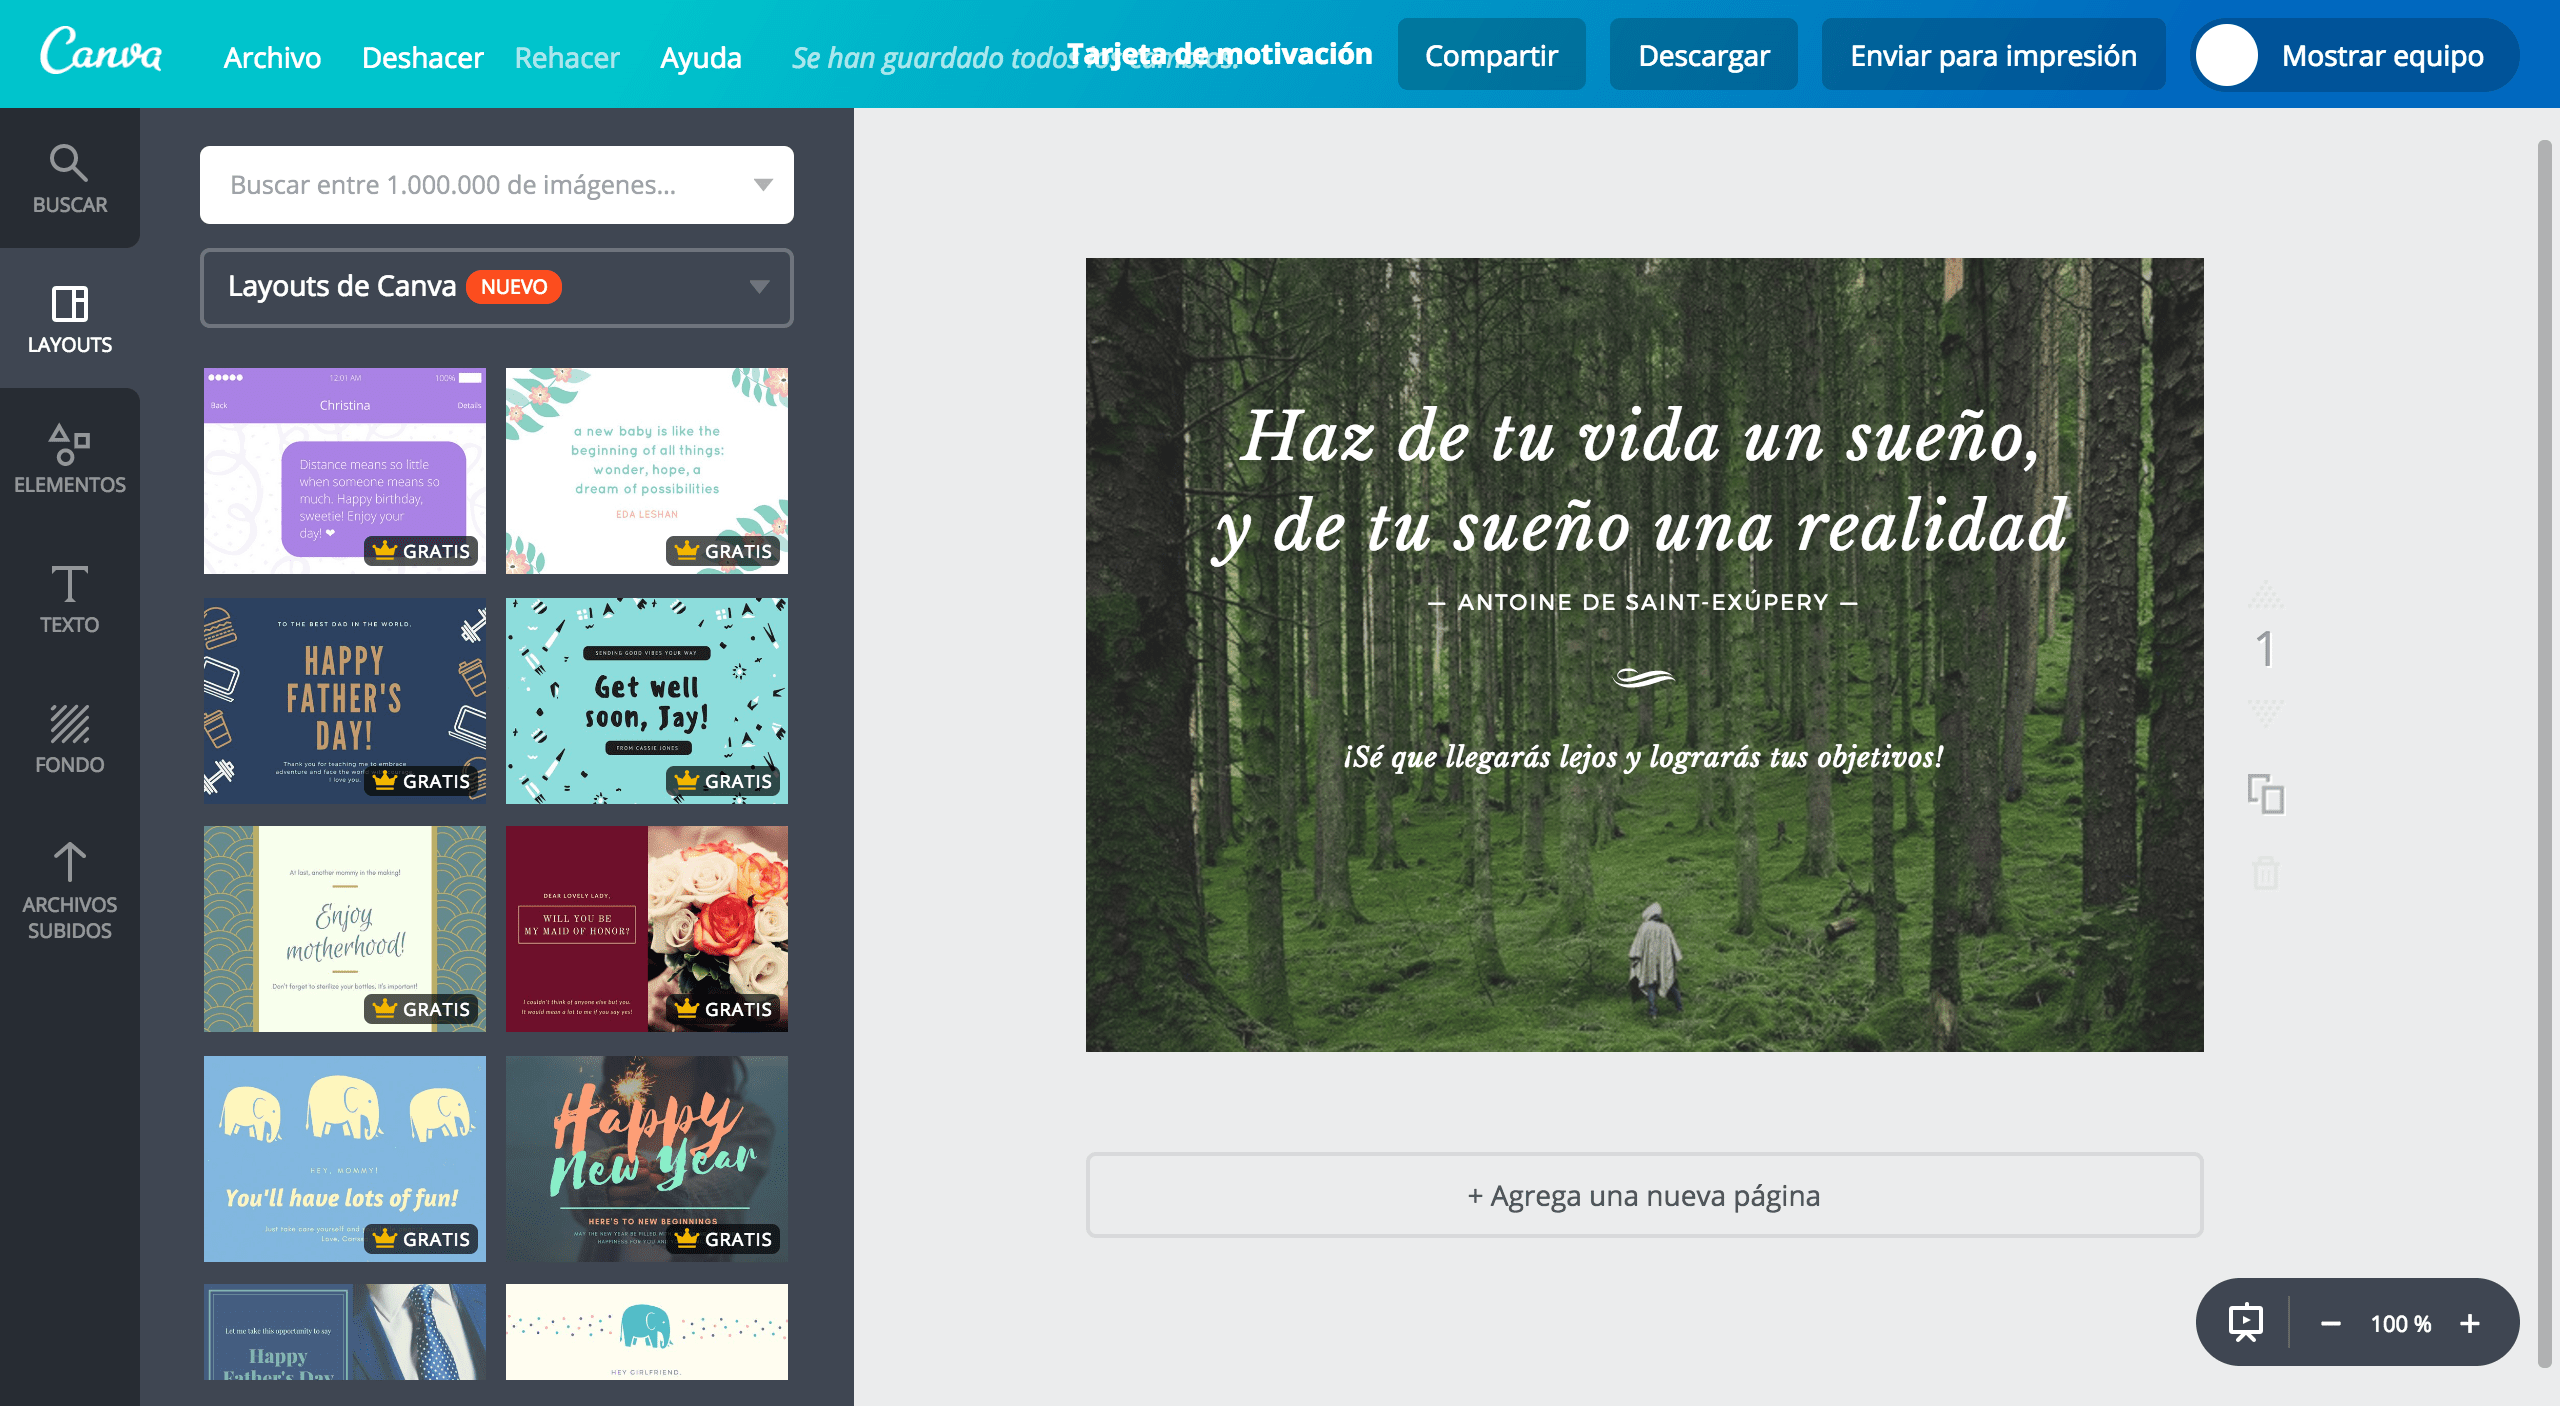Choose the Happy Father's Day navy layout
2560x1406 pixels.
pyautogui.click(x=345, y=701)
